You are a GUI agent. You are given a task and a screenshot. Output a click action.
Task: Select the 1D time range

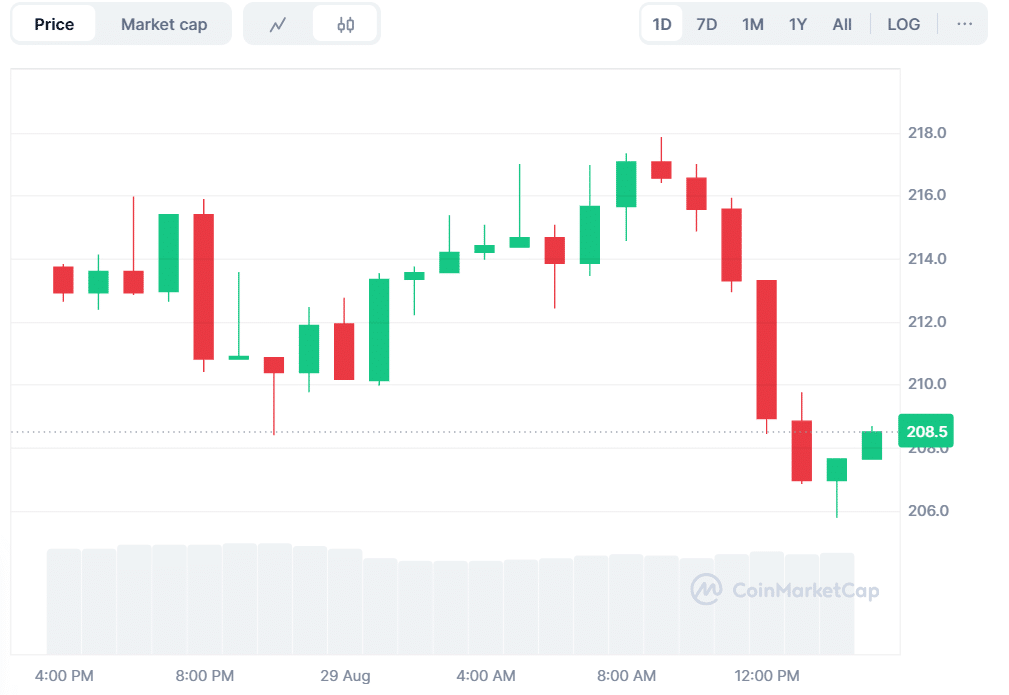[x=662, y=24]
